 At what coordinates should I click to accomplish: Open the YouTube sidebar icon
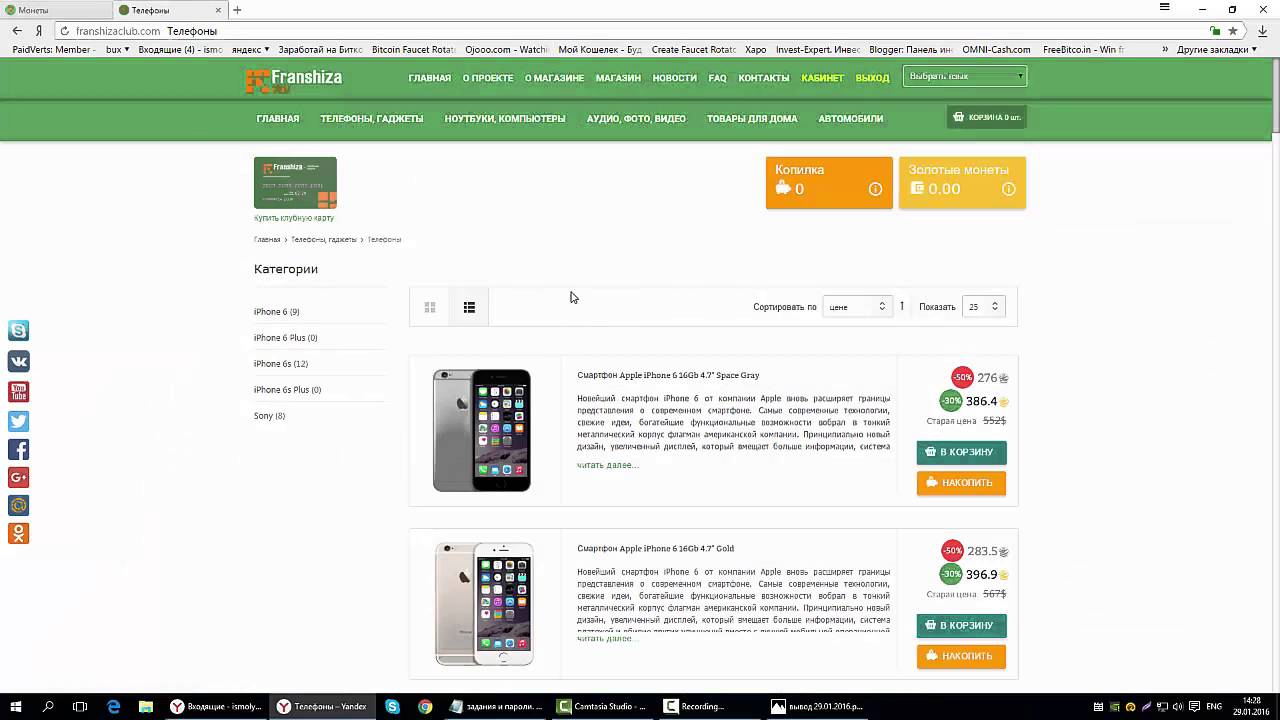coord(18,392)
